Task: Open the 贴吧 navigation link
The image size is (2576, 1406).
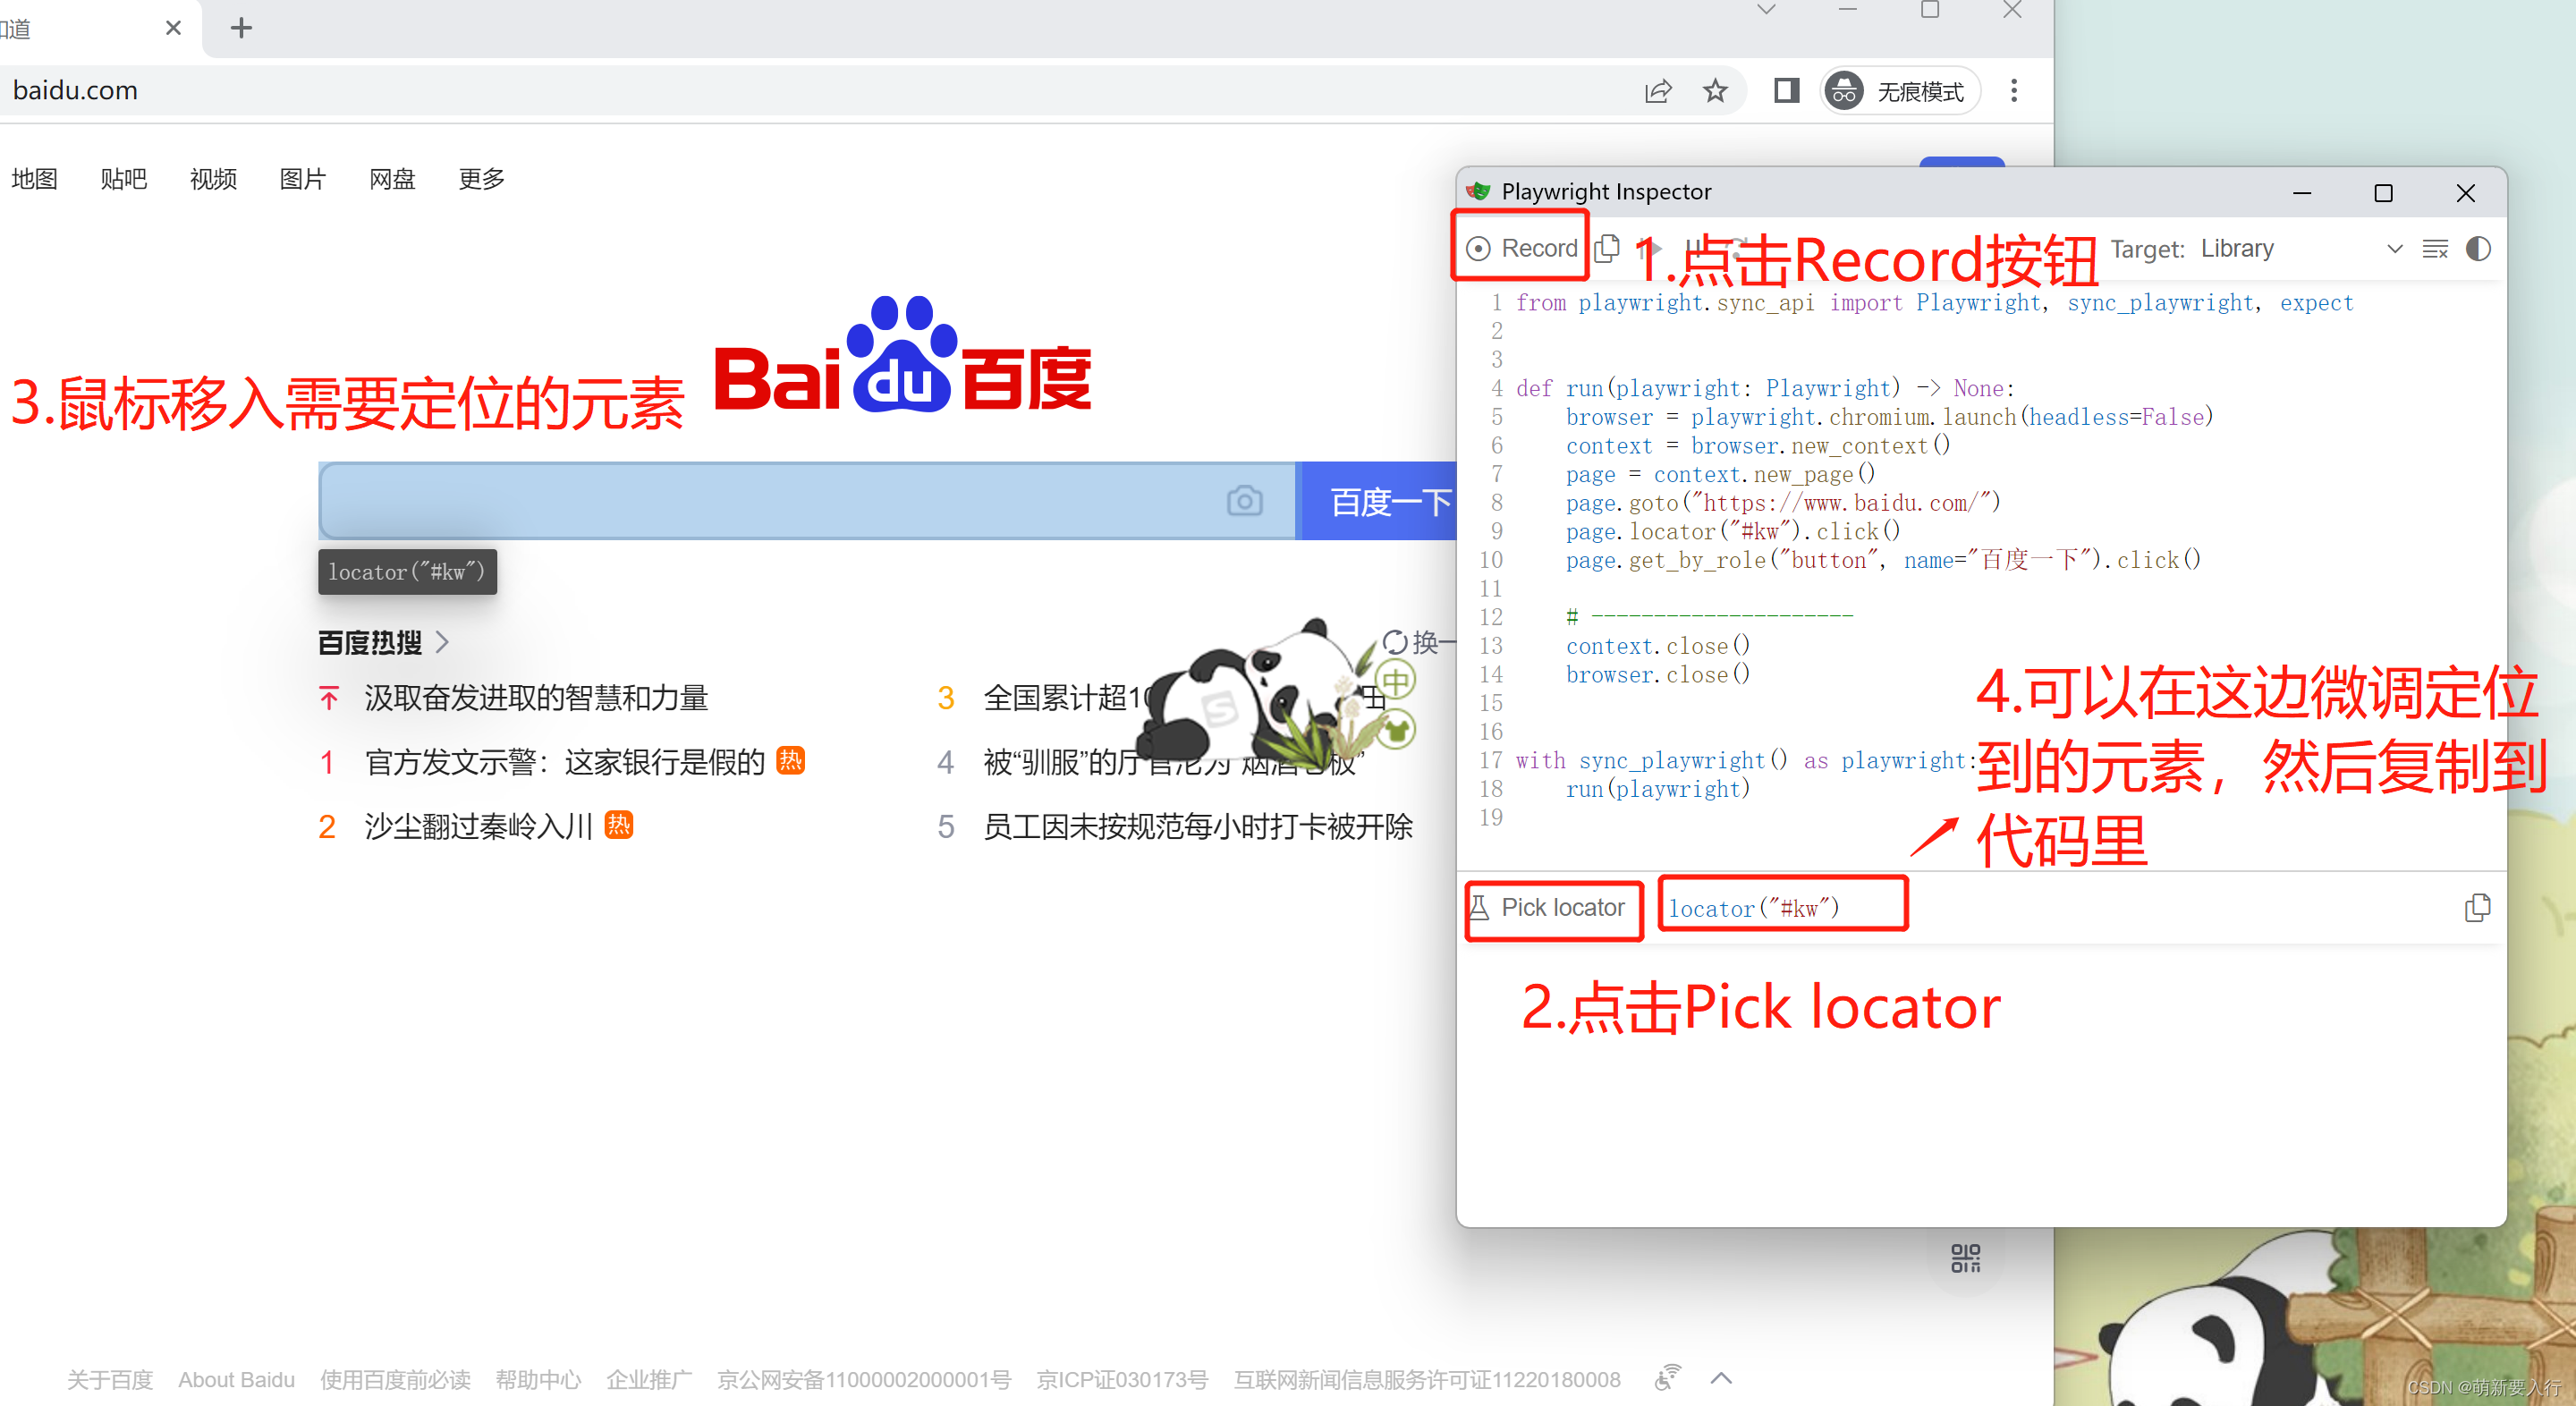Action: pyautogui.click(x=124, y=179)
